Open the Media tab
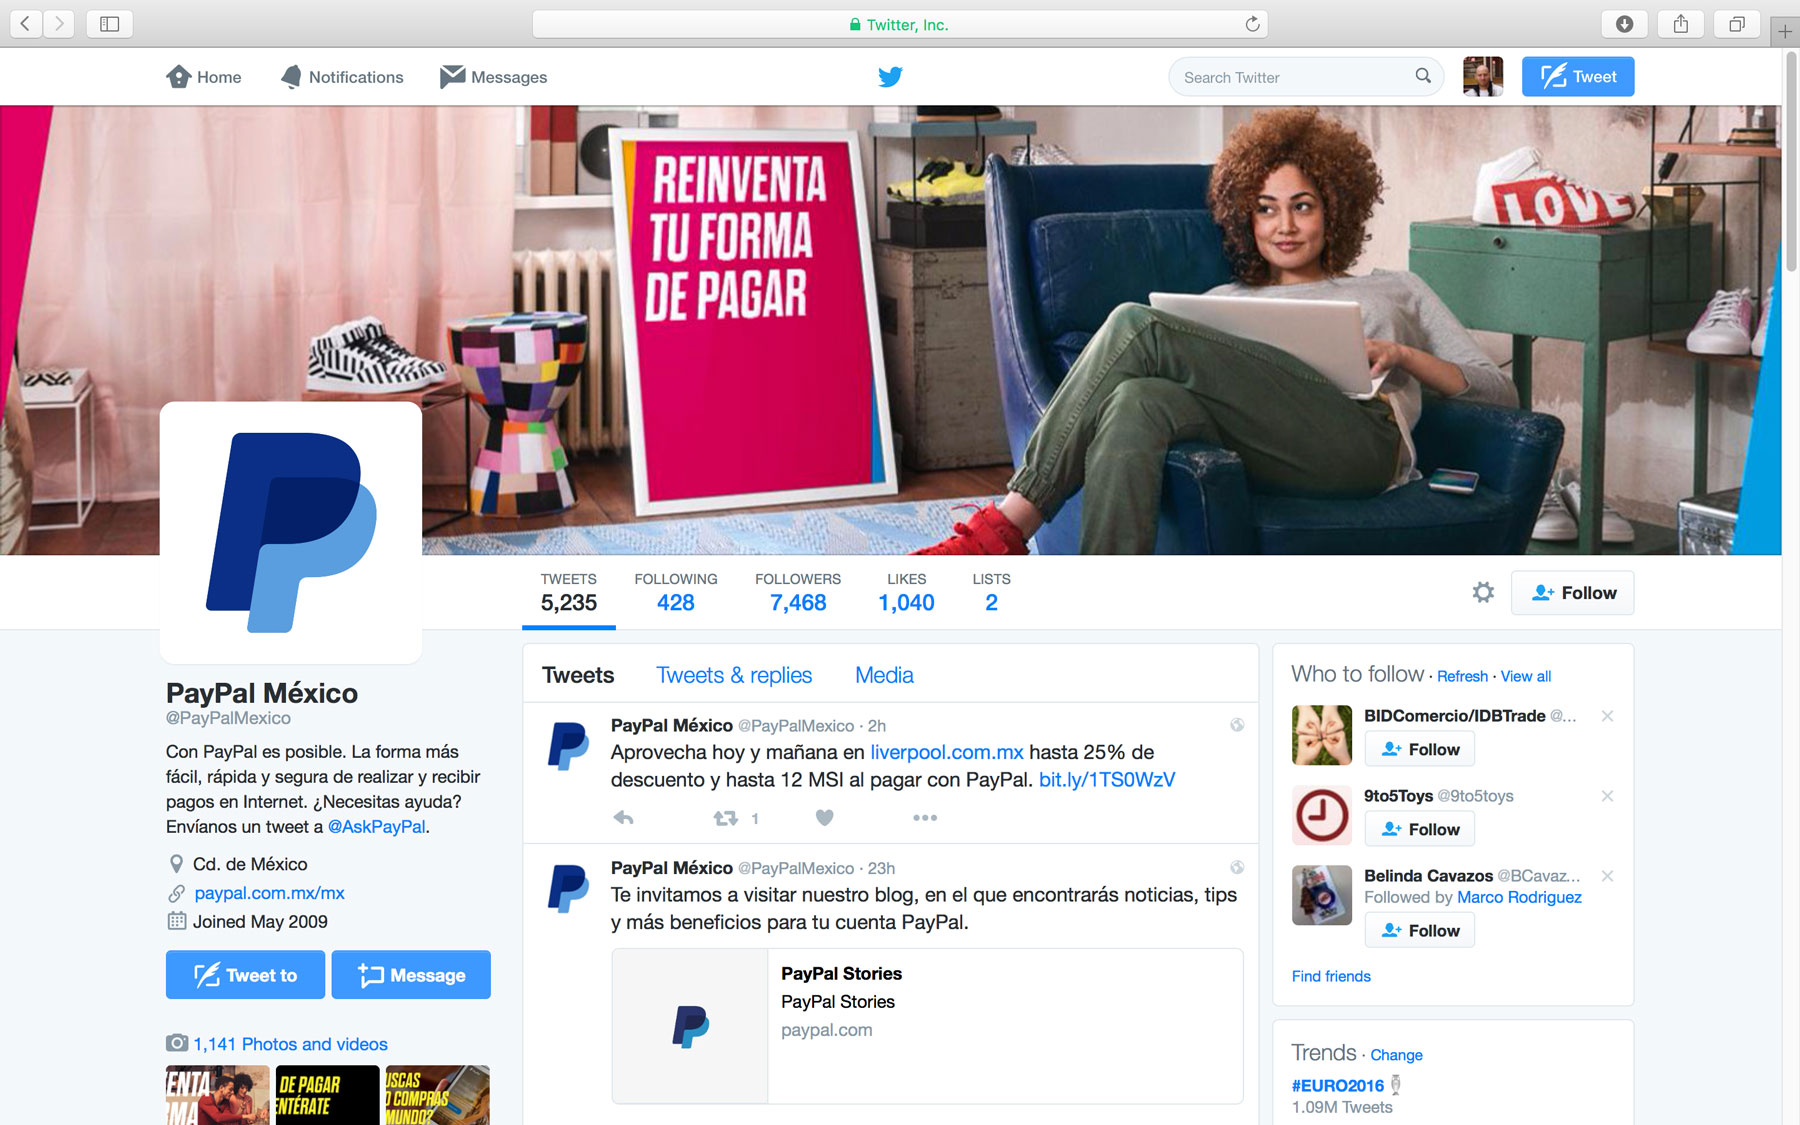The width and height of the screenshot is (1800, 1125). coord(884,675)
